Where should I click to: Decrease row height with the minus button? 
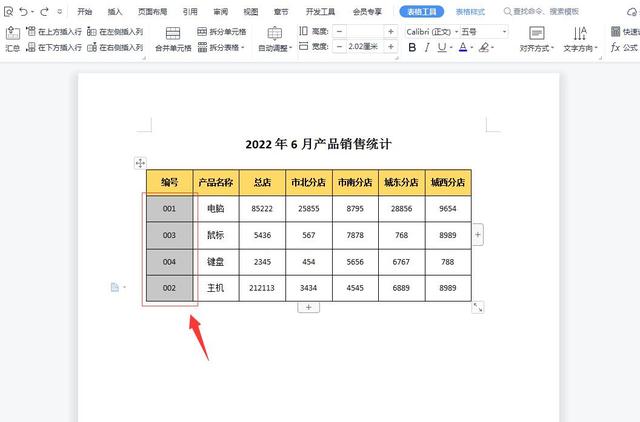pos(339,31)
